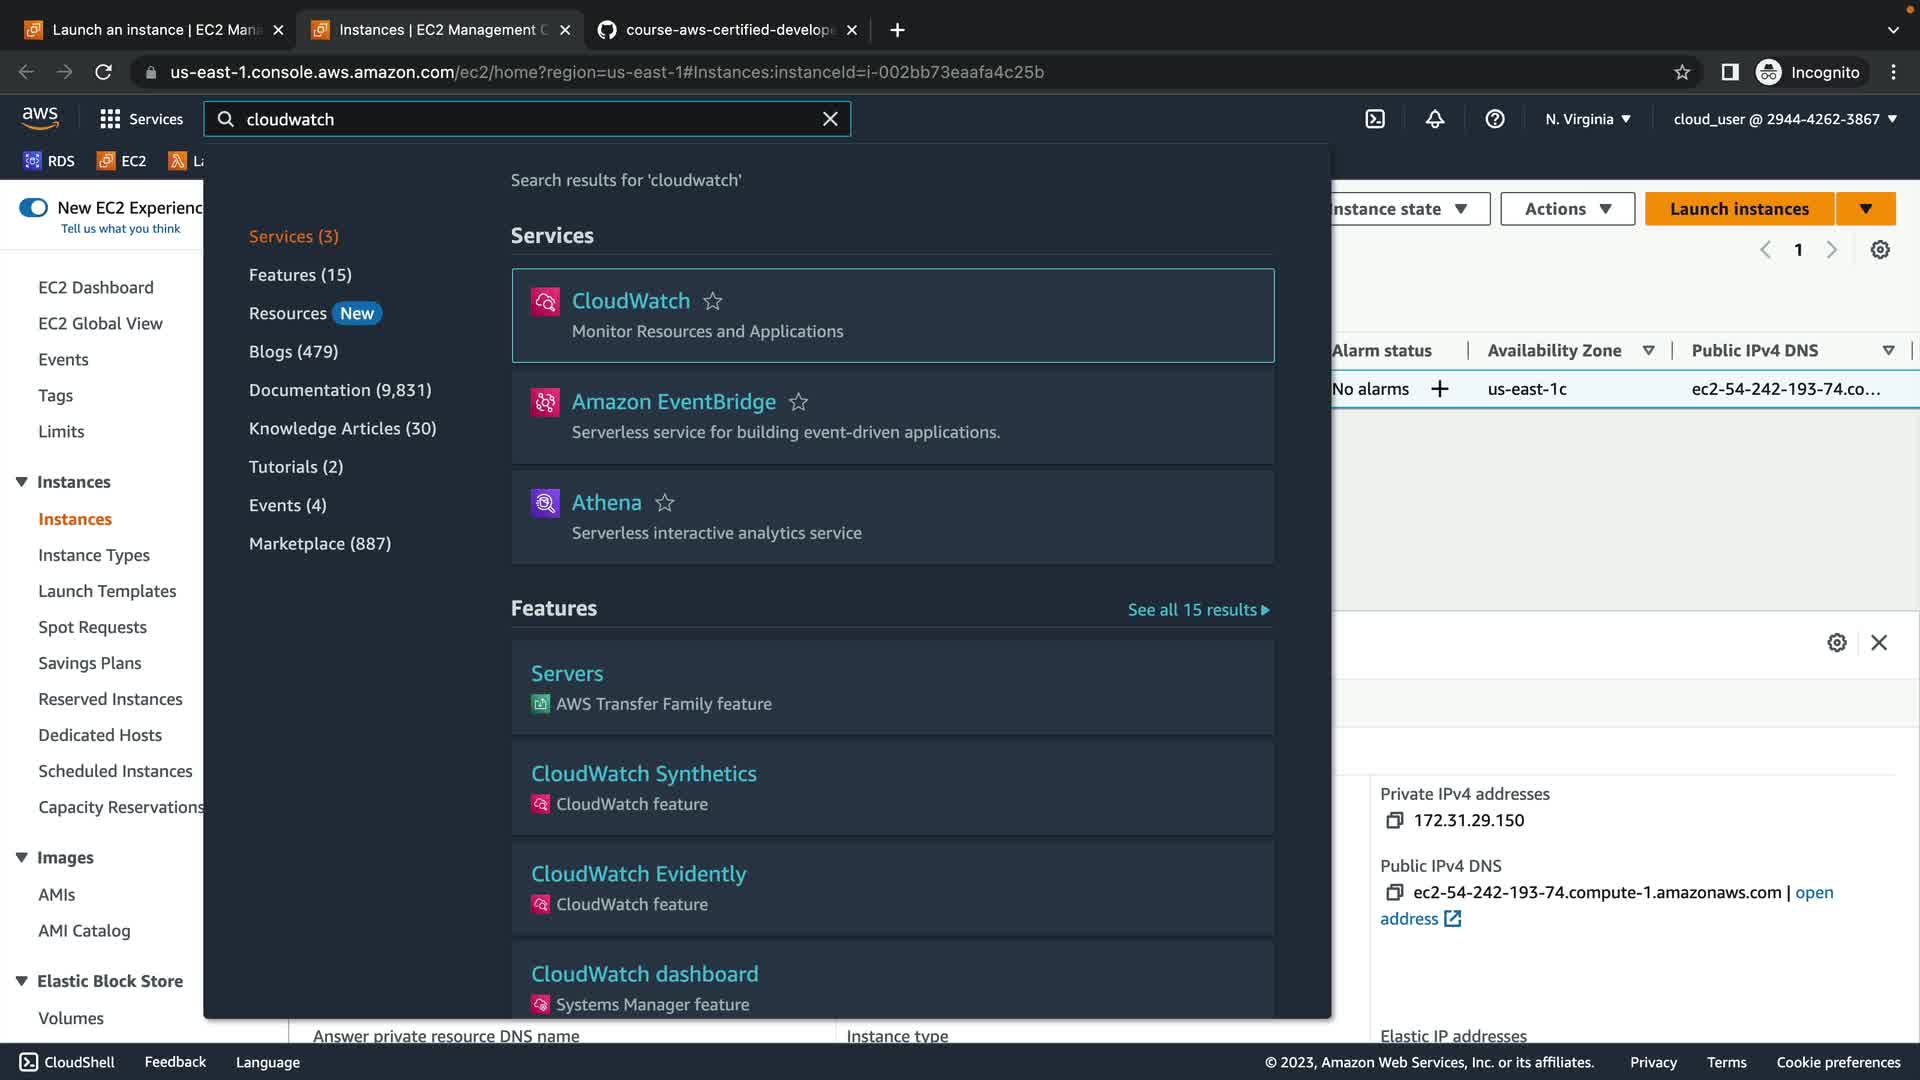Screen dimensions: 1920x1080
Task: Favorite CloudWatch with its star icon
Action: pyautogui.click(x=712, y=301)
